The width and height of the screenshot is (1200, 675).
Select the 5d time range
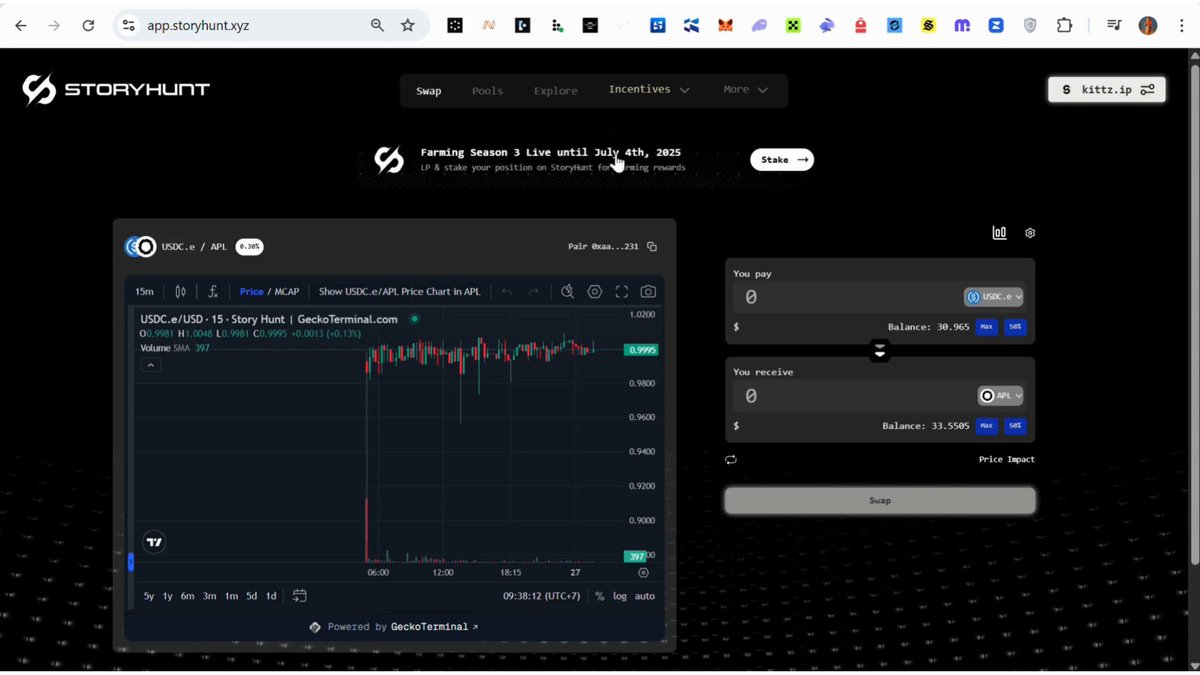tap(251, 596)
